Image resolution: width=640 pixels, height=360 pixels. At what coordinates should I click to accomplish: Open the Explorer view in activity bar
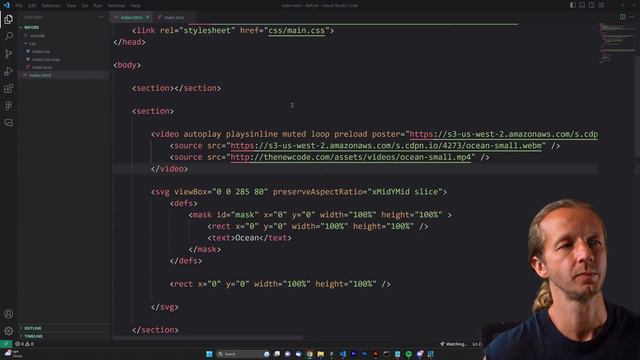coord(9,19)
